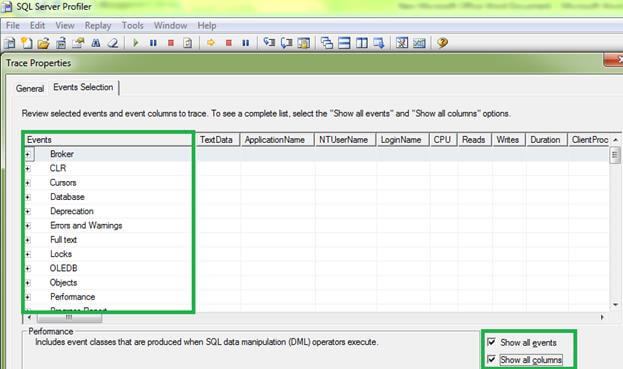The image size is (623, 369).
Task: Open trace Properties from the toolbar
Action: pyautogui.click(x=78, y=43)
